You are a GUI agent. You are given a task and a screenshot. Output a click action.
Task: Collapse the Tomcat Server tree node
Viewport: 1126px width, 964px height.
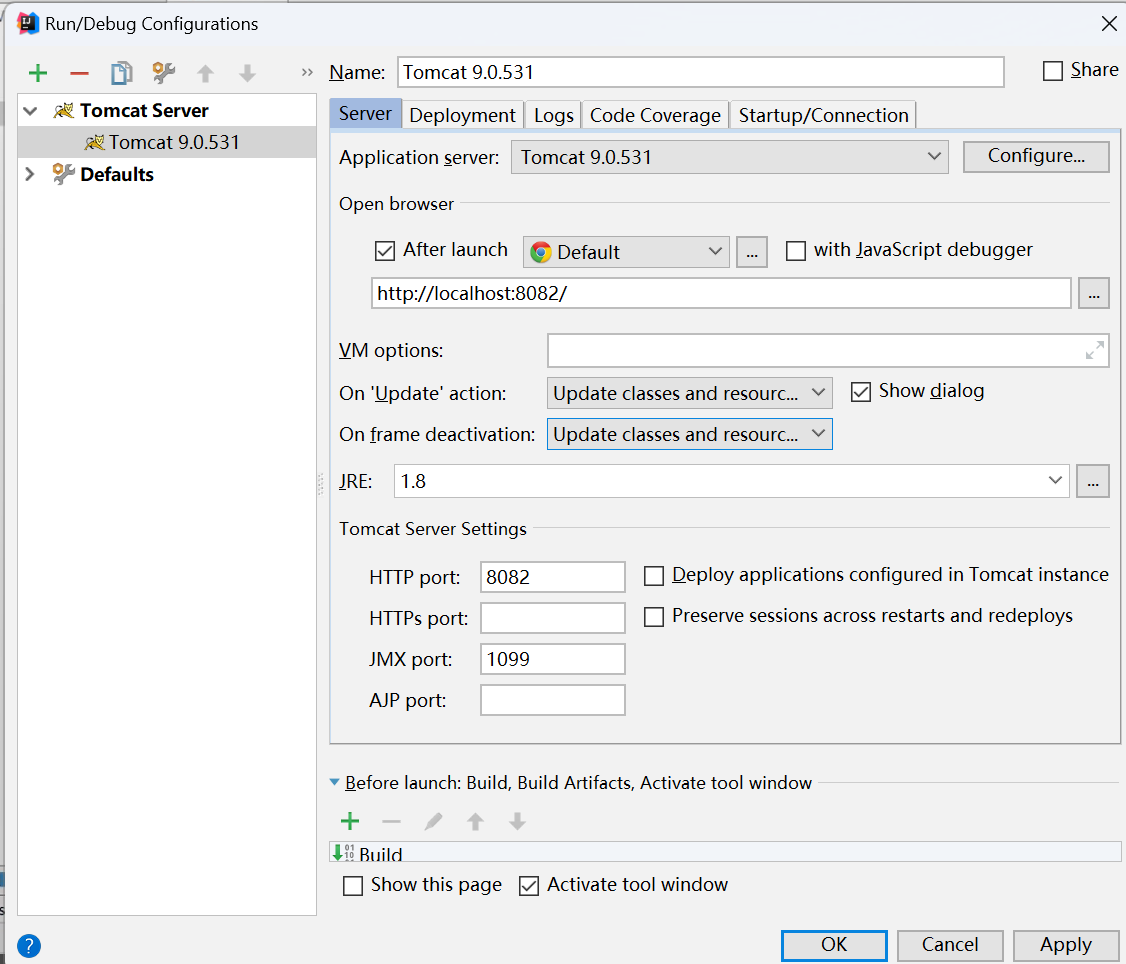30,111
